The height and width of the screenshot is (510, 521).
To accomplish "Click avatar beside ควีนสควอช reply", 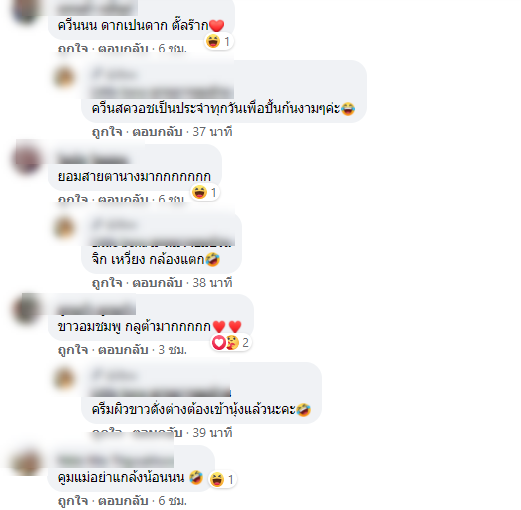I will (x=64, y=77).
